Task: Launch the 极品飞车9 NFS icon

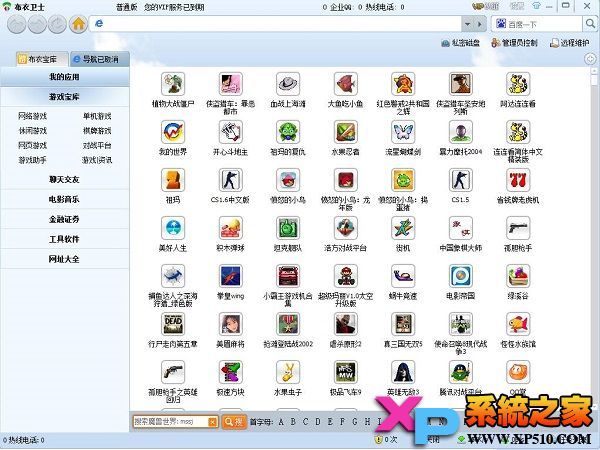Action: point(346,372)
